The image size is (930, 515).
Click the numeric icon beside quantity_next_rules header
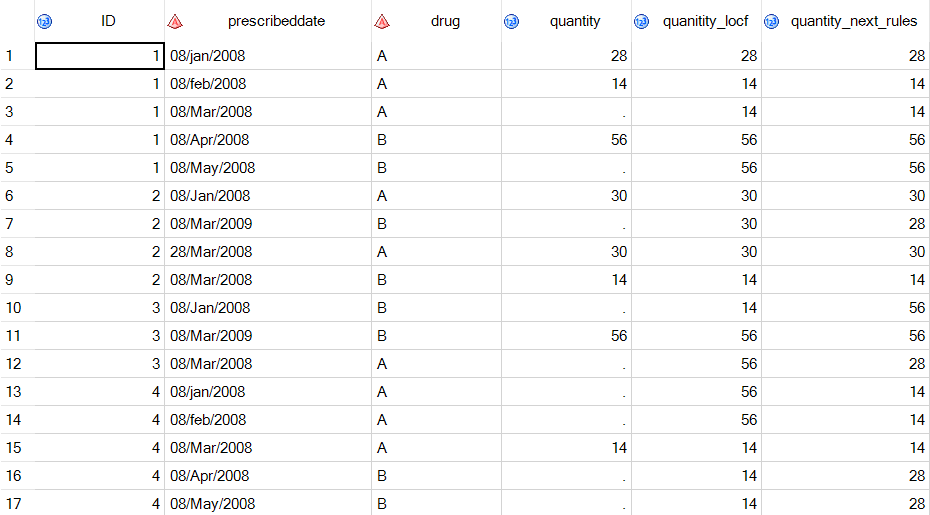pos(772,21)
